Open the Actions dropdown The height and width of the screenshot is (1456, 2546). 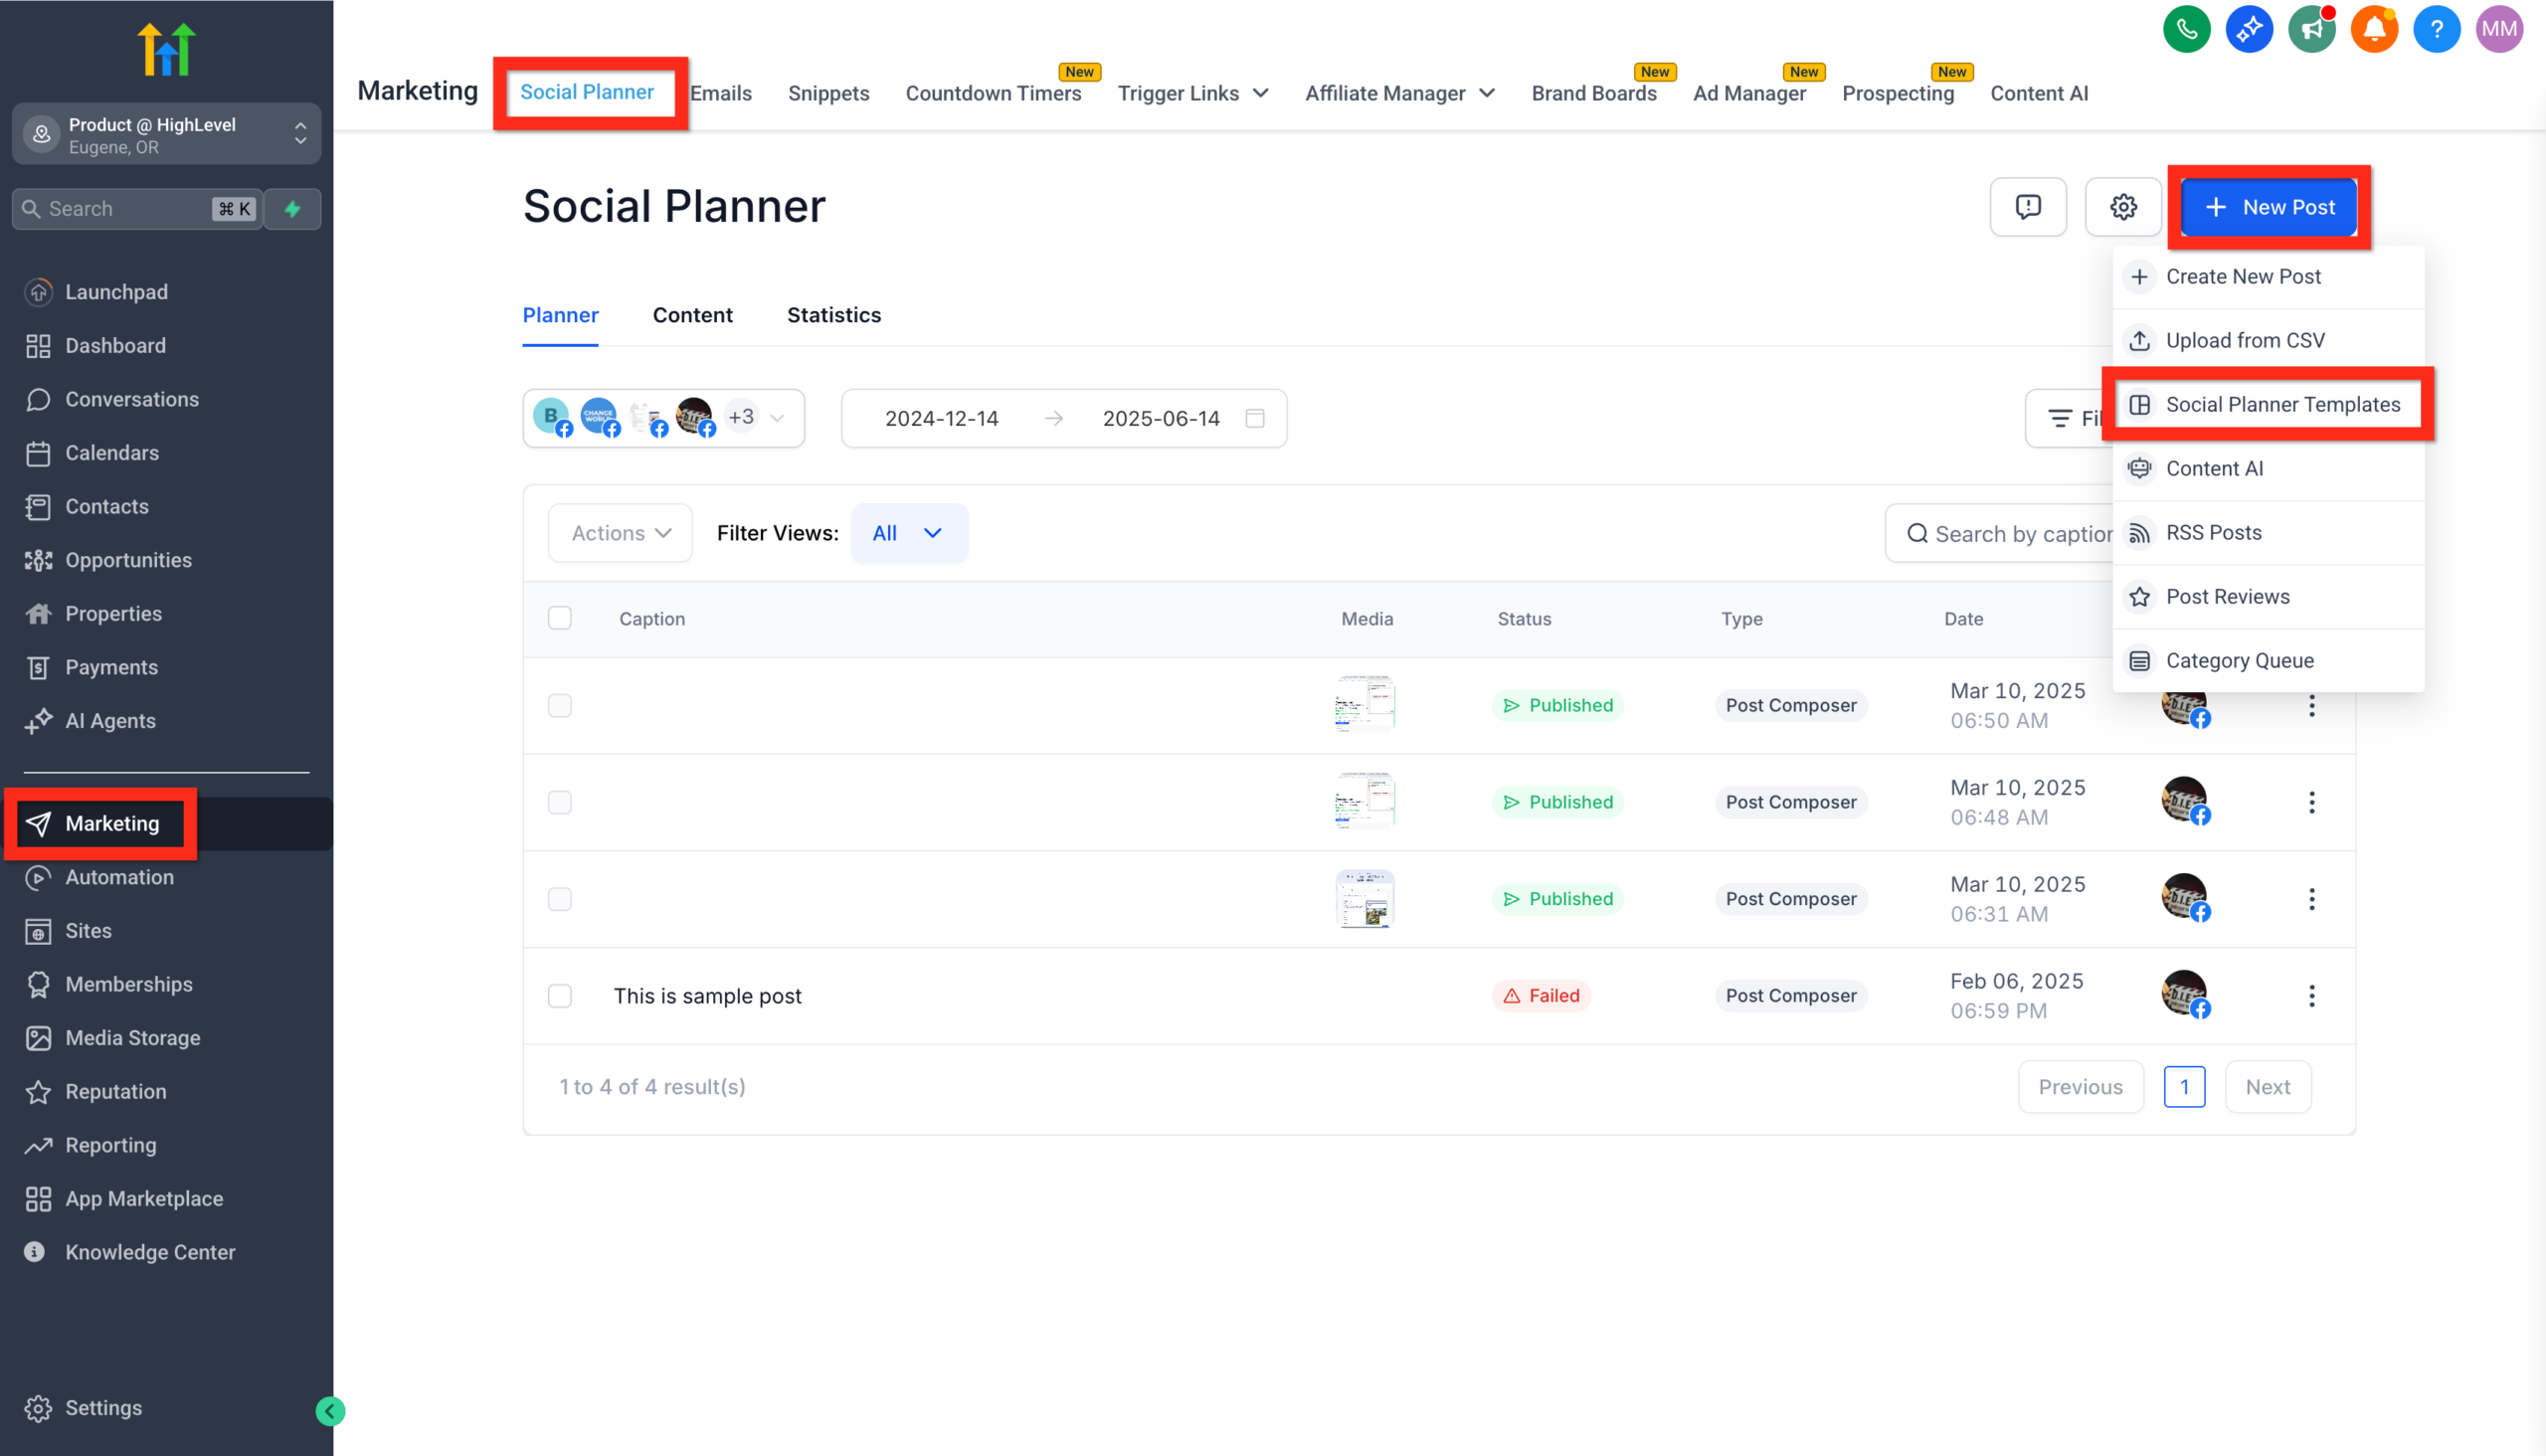click(620, 533)
